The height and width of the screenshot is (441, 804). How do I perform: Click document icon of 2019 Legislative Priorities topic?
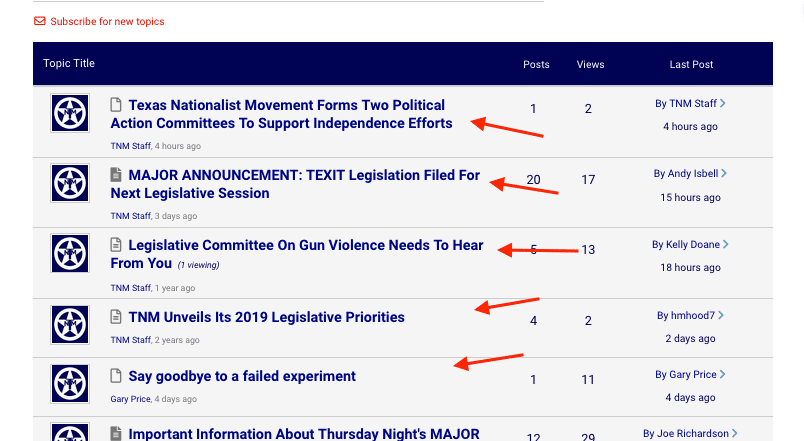click(x=116, y=317)
